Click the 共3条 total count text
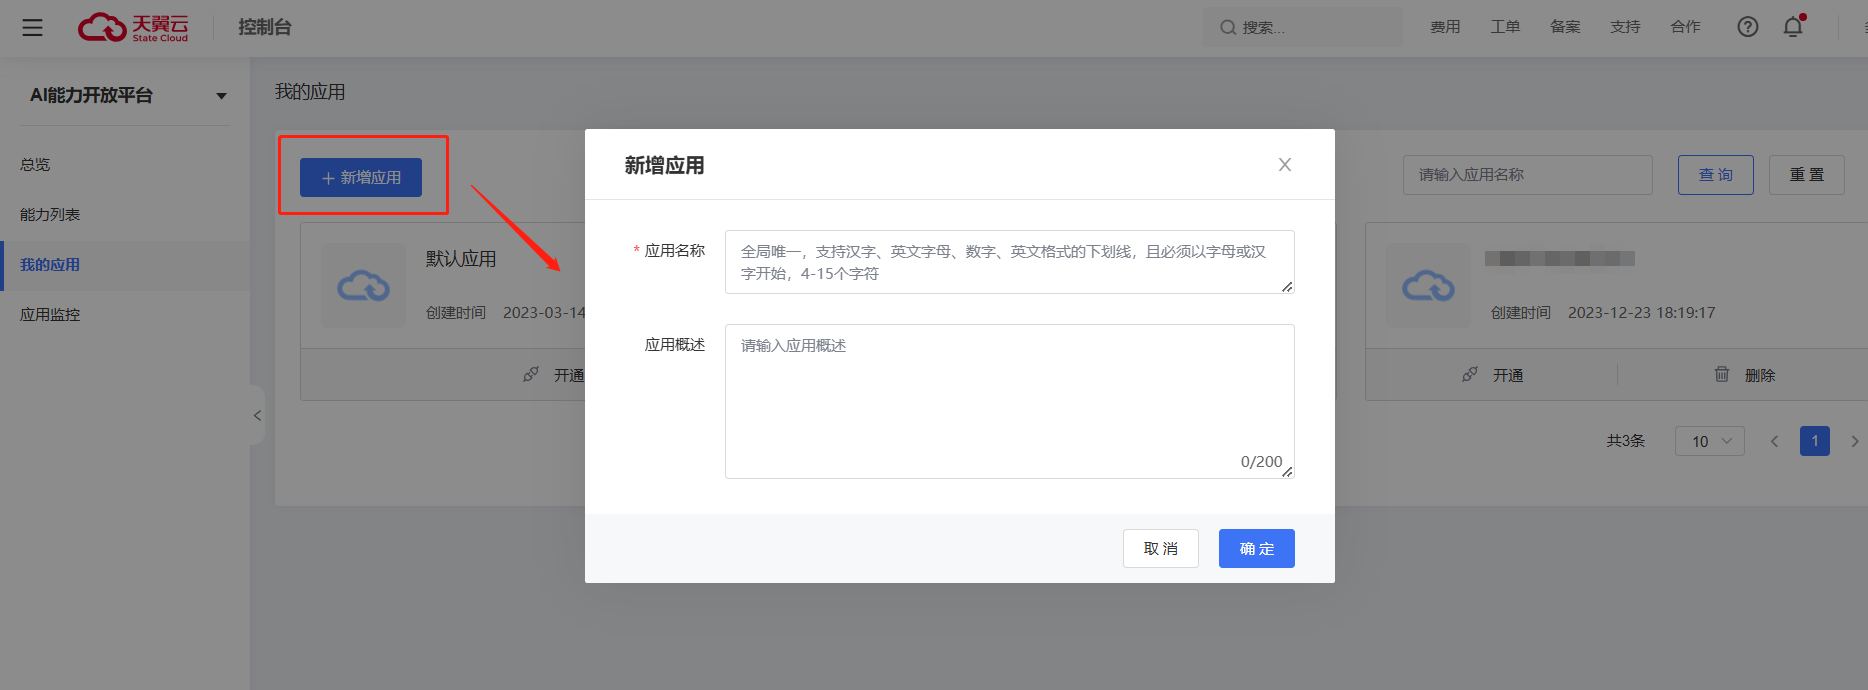Viewport: 1868px width, 690px height. [x=1626, y=441]
